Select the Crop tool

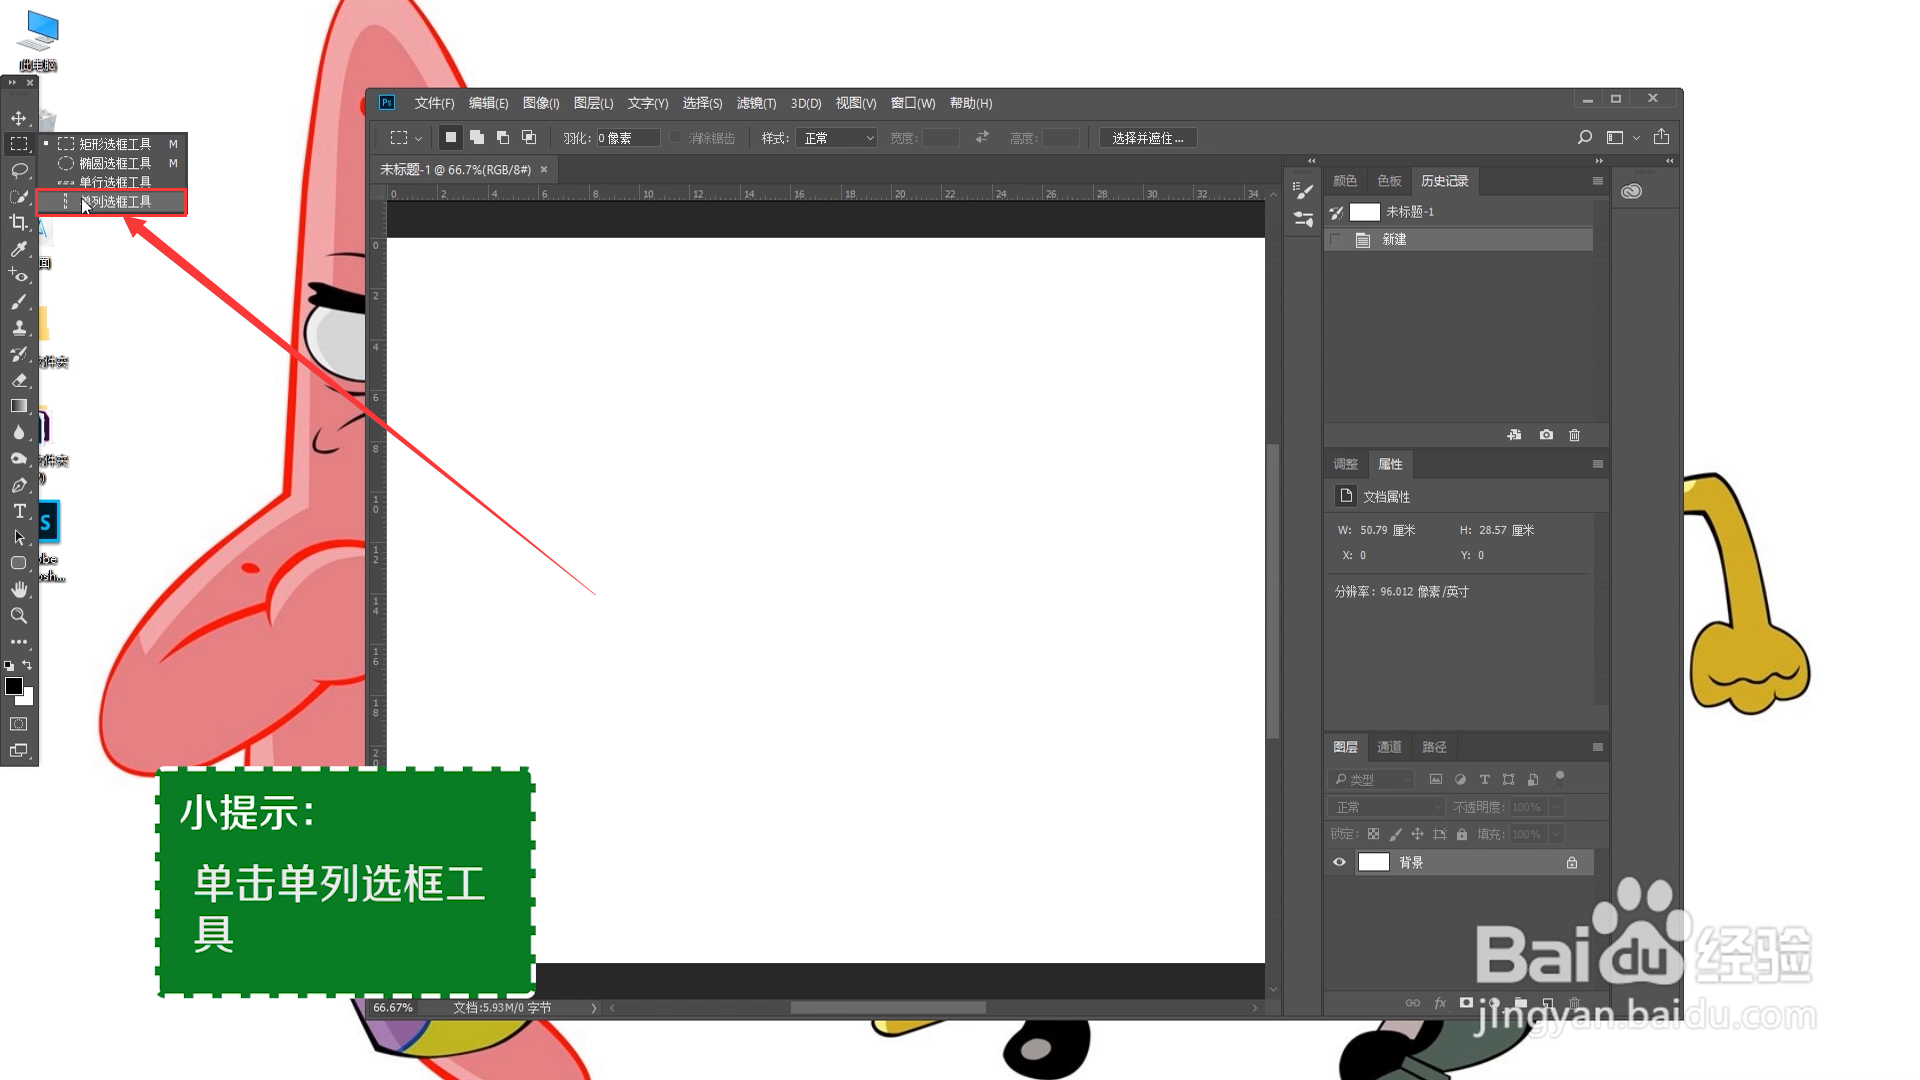pos(18,222)
